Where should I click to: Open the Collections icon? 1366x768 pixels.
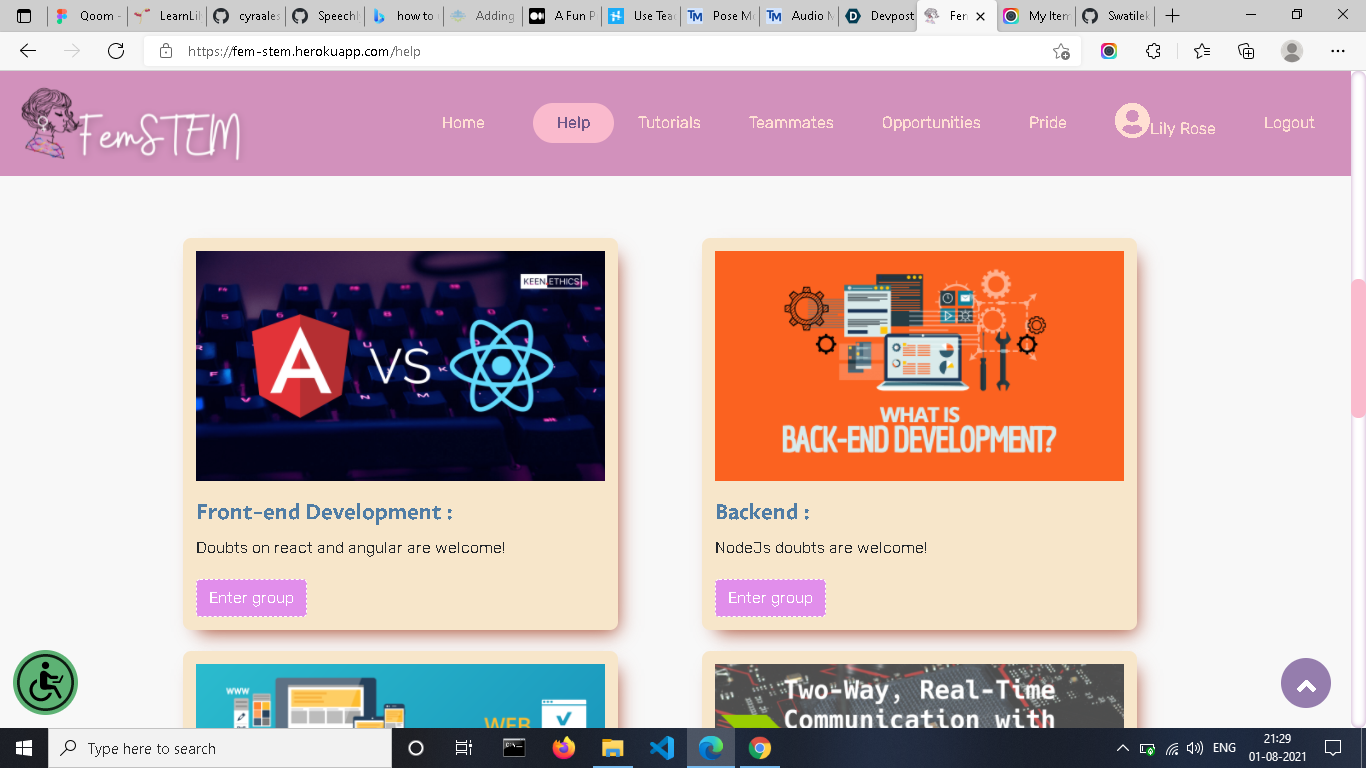pos(1246,51)
